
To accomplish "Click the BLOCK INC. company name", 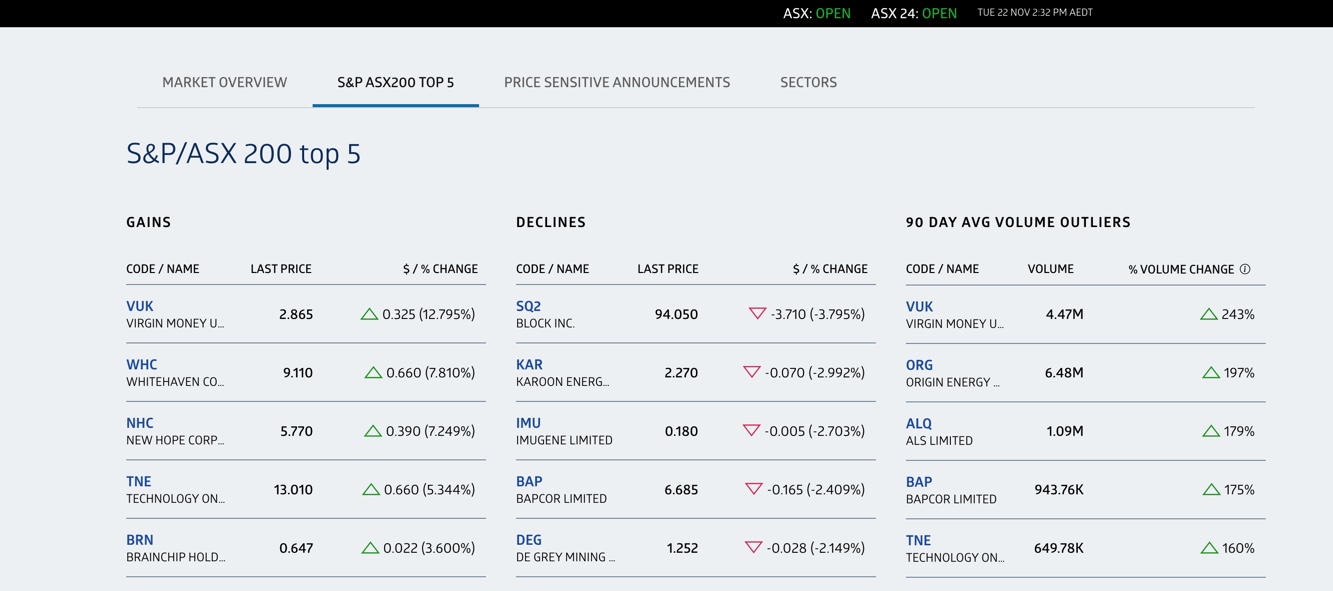I will [545, 324].
